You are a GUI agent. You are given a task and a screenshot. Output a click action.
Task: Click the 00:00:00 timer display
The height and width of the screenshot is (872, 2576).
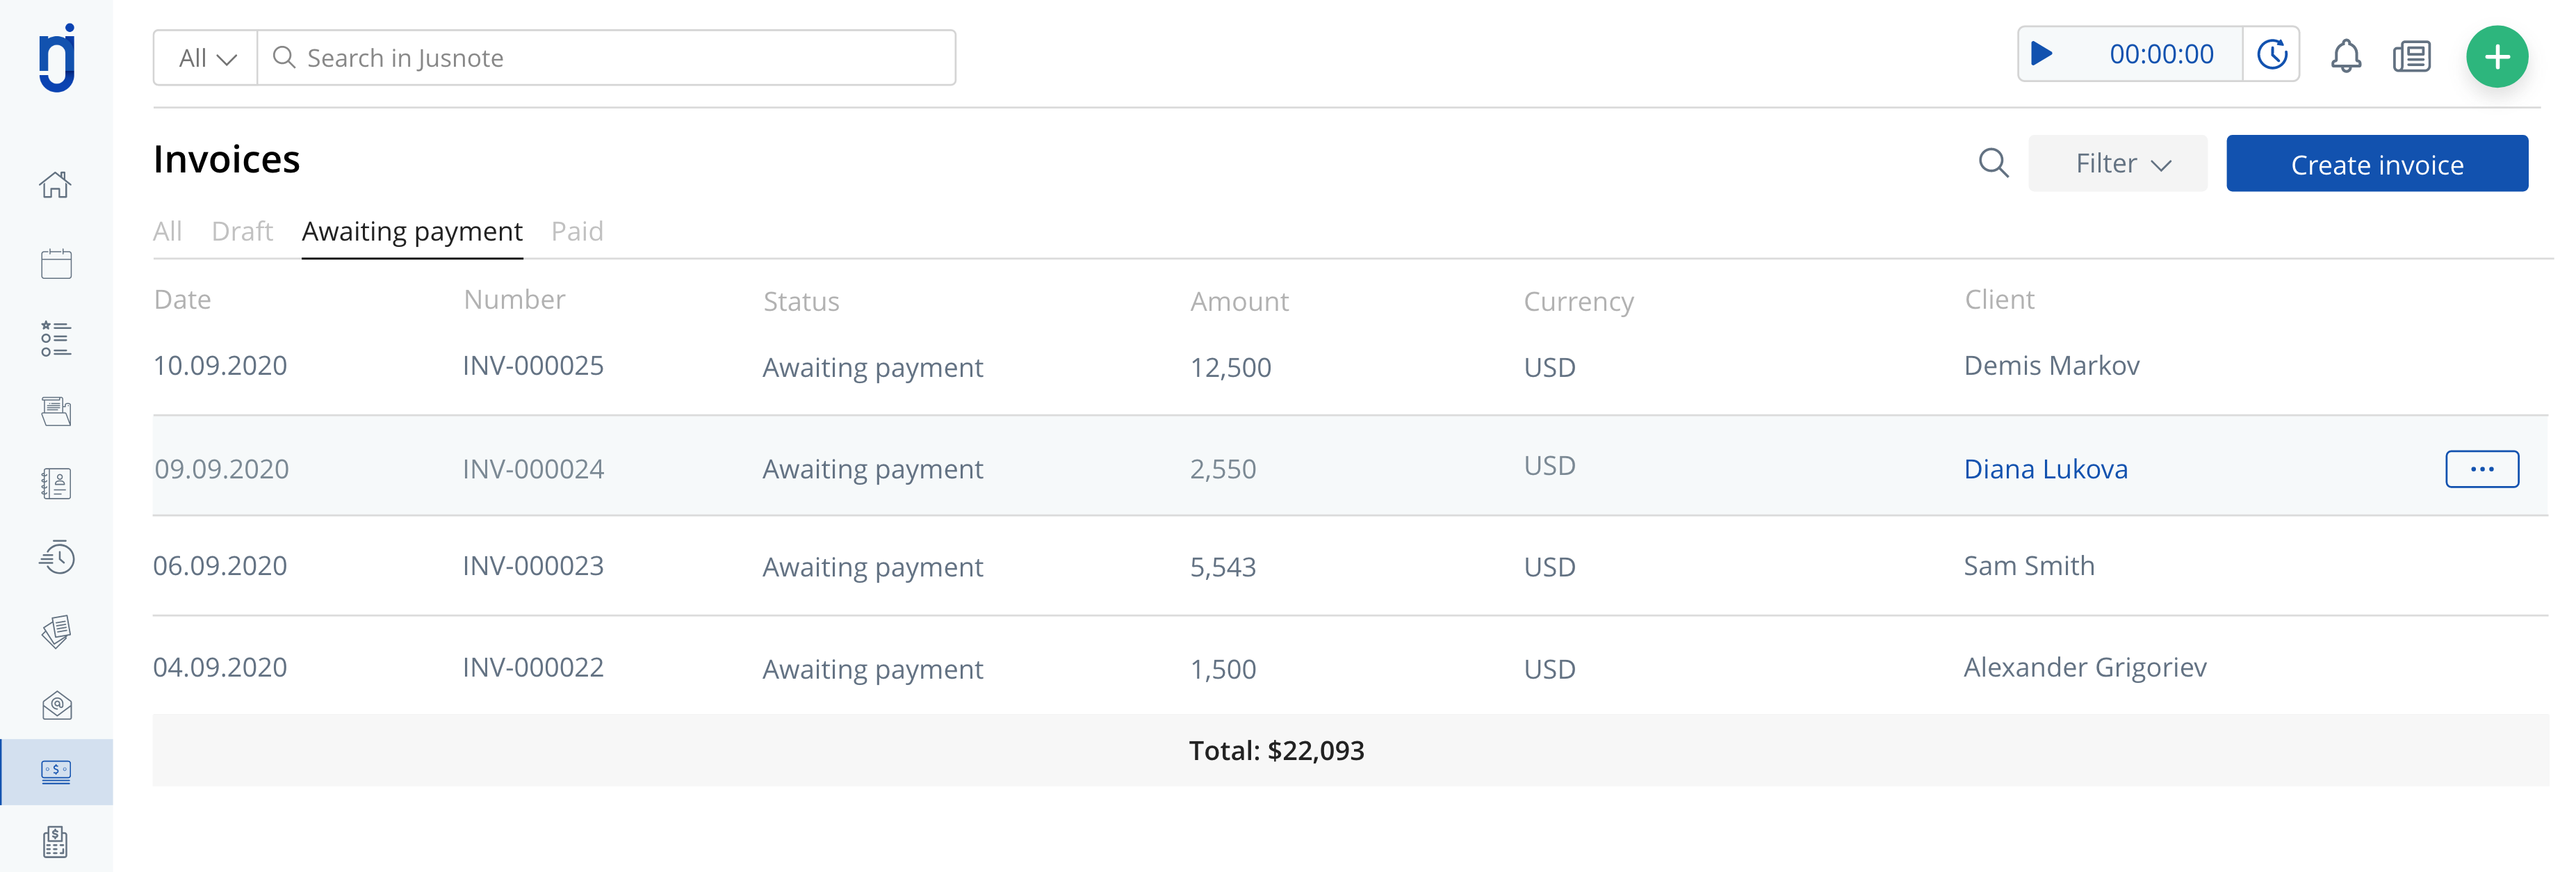point(2161,54)
